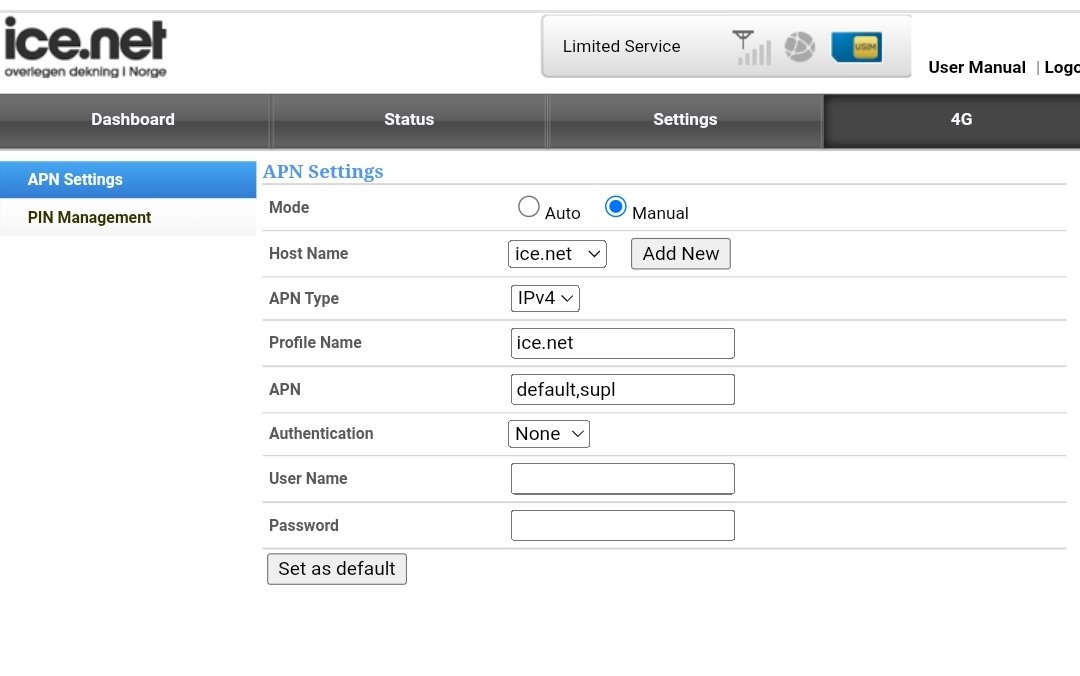The image size is (1080, 676).
Task: Open APN Settings in sidebar
Action: pos(128,180)
